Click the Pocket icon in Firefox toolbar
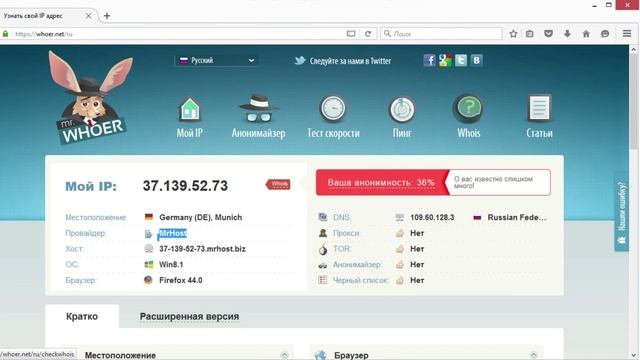The image size is (640, 360). click(x=548, y=34)
